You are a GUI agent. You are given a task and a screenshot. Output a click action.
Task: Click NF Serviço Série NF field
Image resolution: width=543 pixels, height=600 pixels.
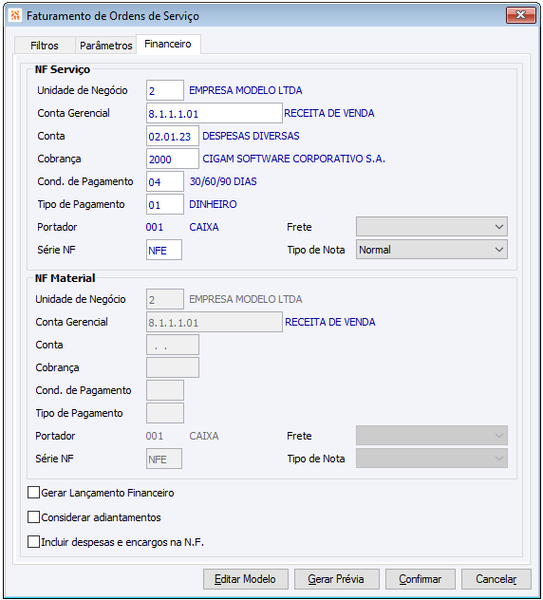[164, 250]
